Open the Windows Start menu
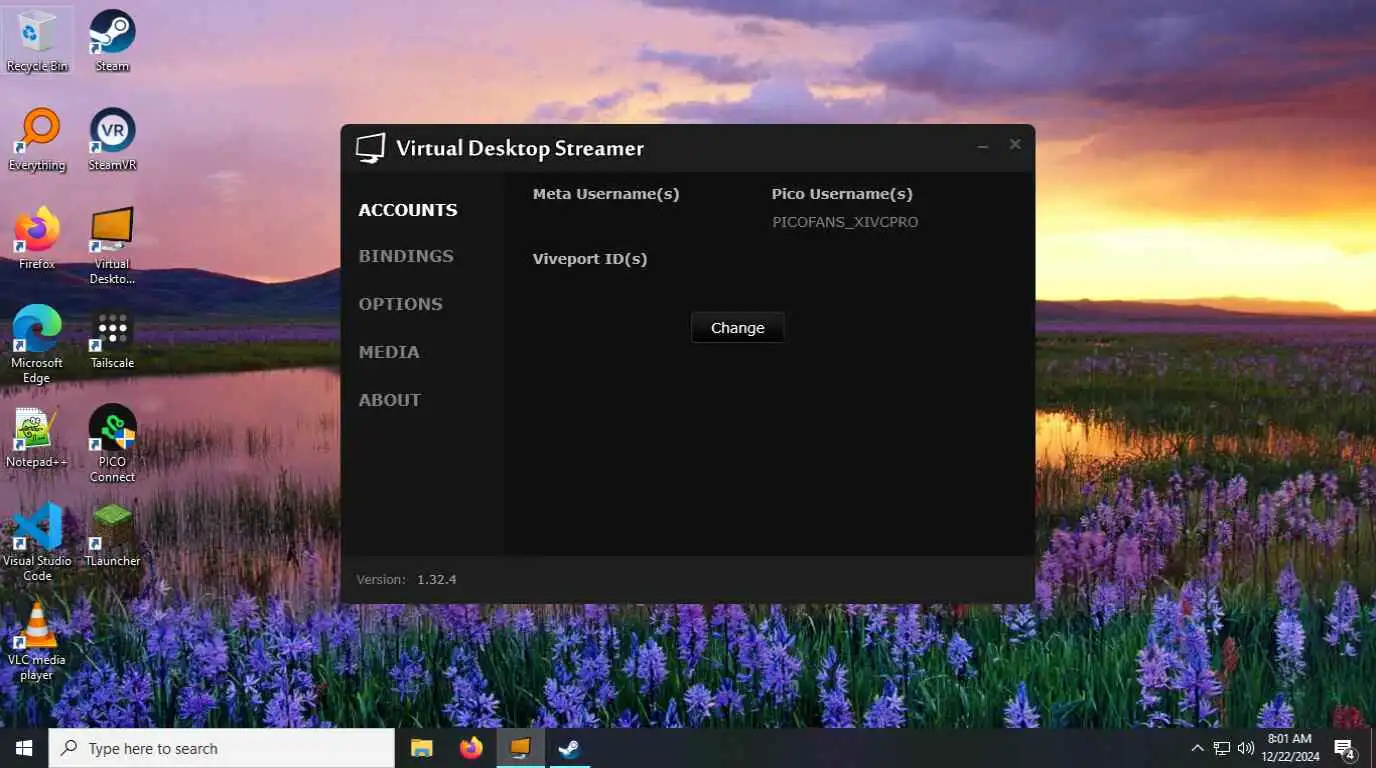The image size is (1376, 768). [x=24, y=748]
